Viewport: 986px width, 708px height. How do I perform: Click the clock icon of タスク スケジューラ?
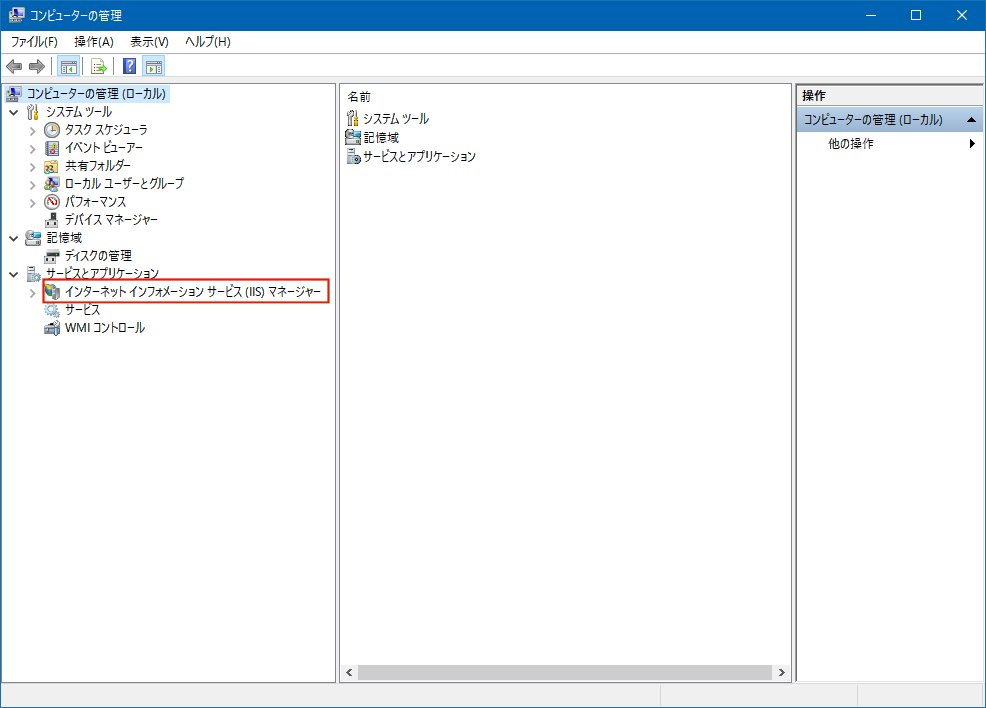point(52,130)
